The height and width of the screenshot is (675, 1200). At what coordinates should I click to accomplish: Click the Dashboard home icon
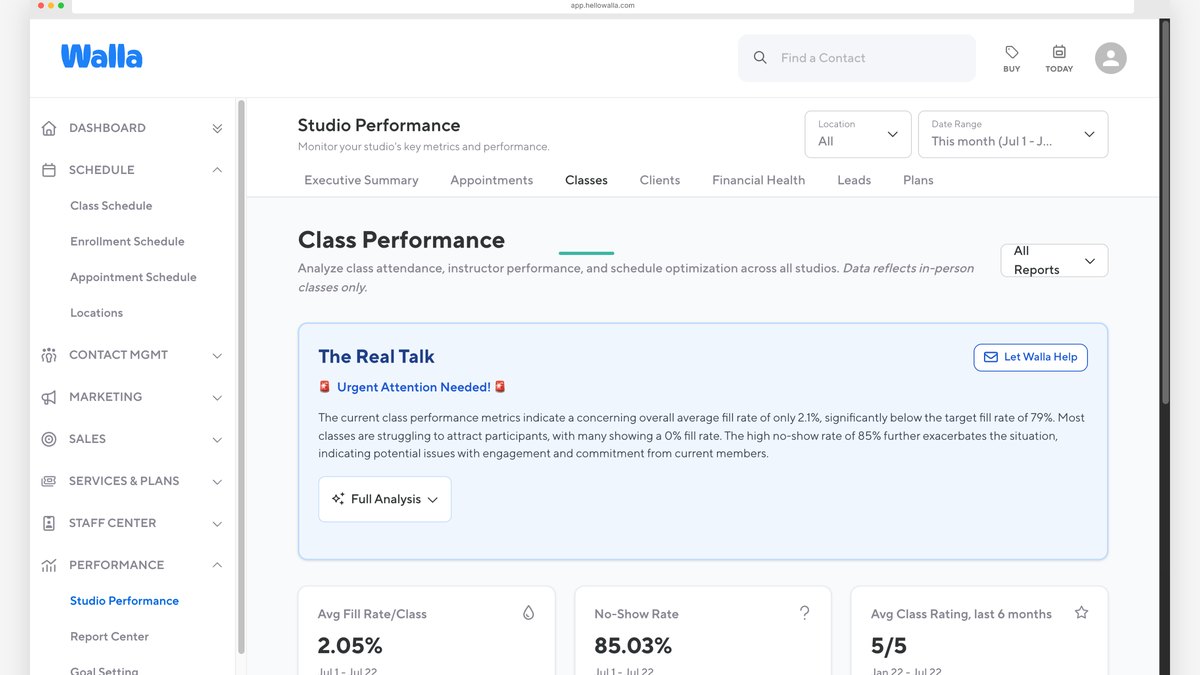pyautogui.click(x=49, y=128)
